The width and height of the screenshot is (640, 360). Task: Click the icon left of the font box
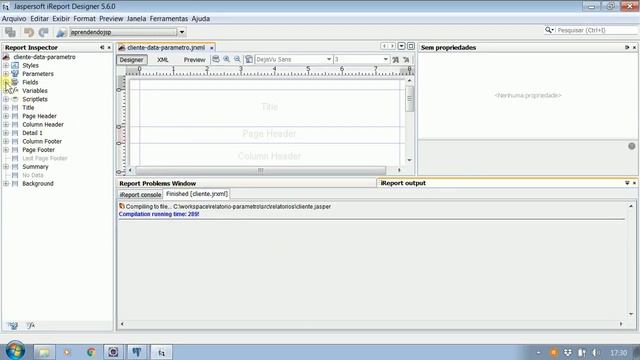tap(249, 59)
